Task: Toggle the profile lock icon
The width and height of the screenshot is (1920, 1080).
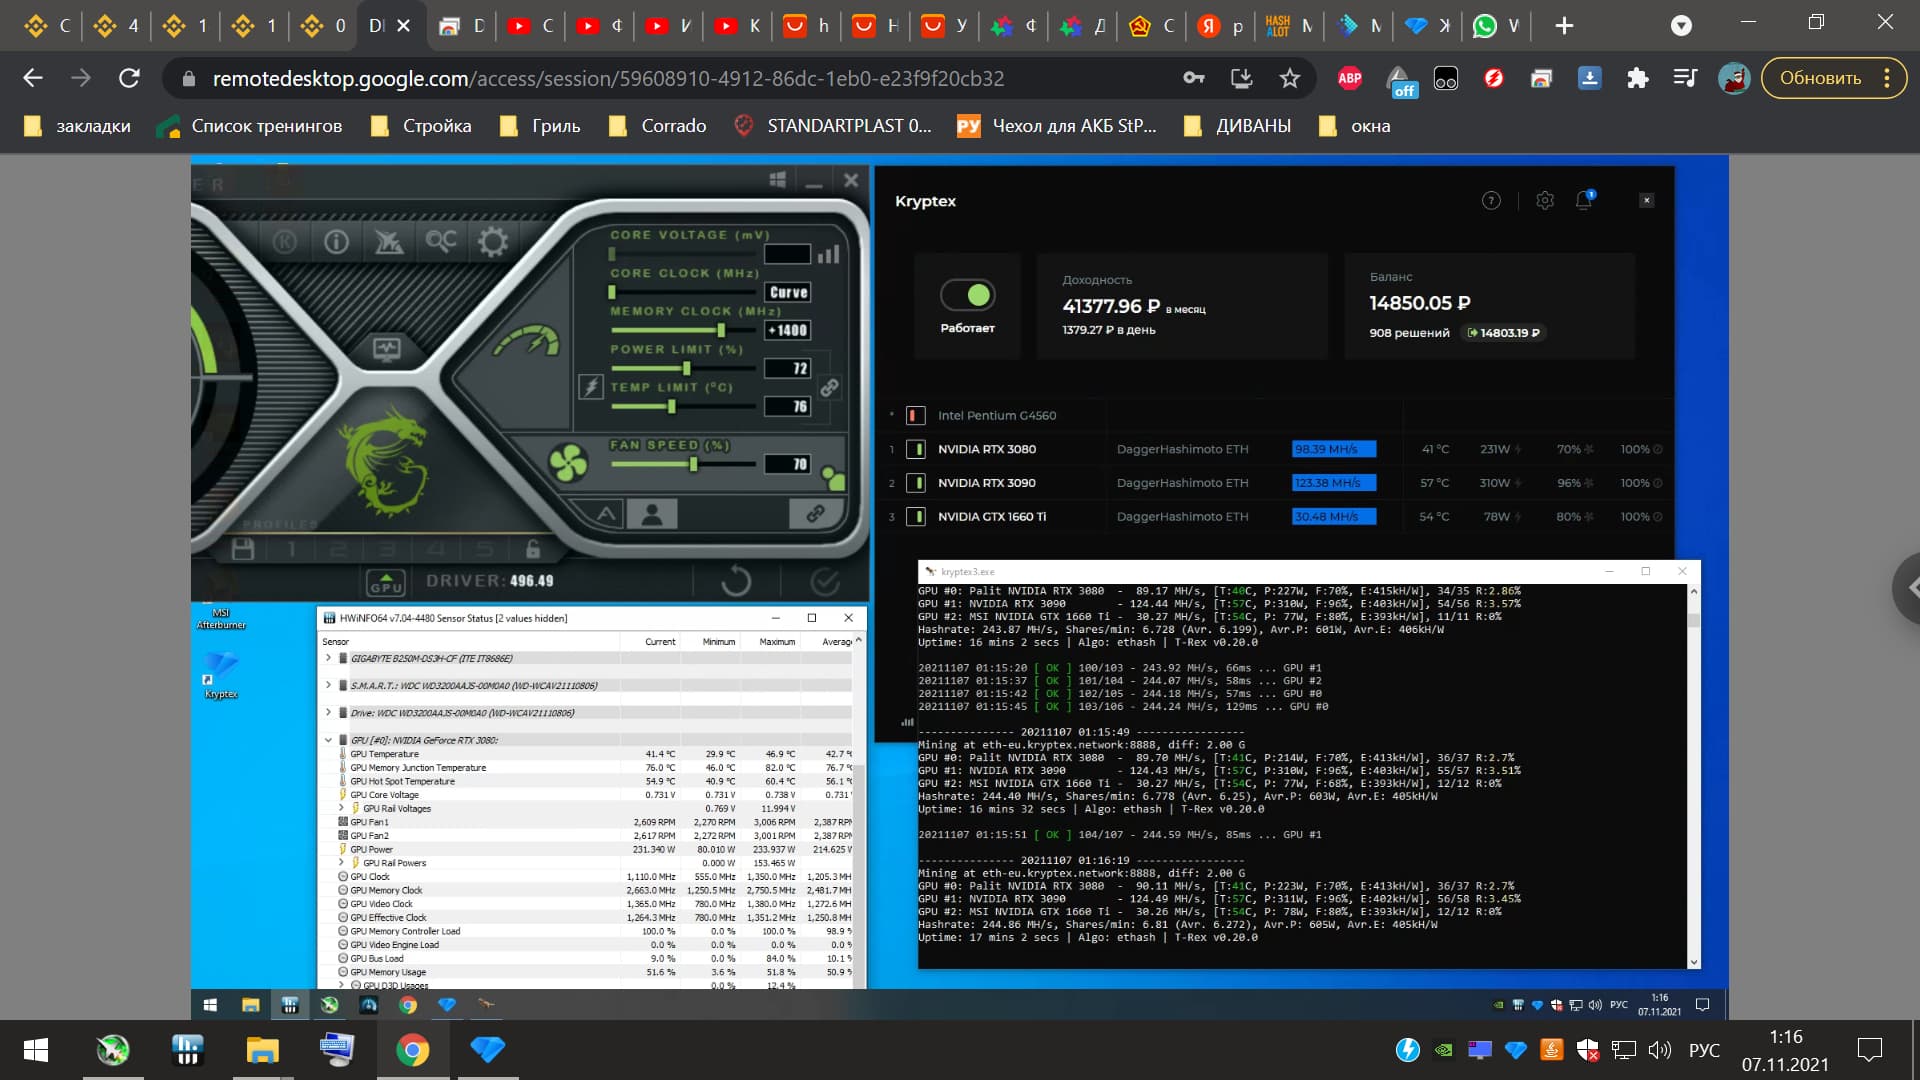Action: click(x=533, y=548)
